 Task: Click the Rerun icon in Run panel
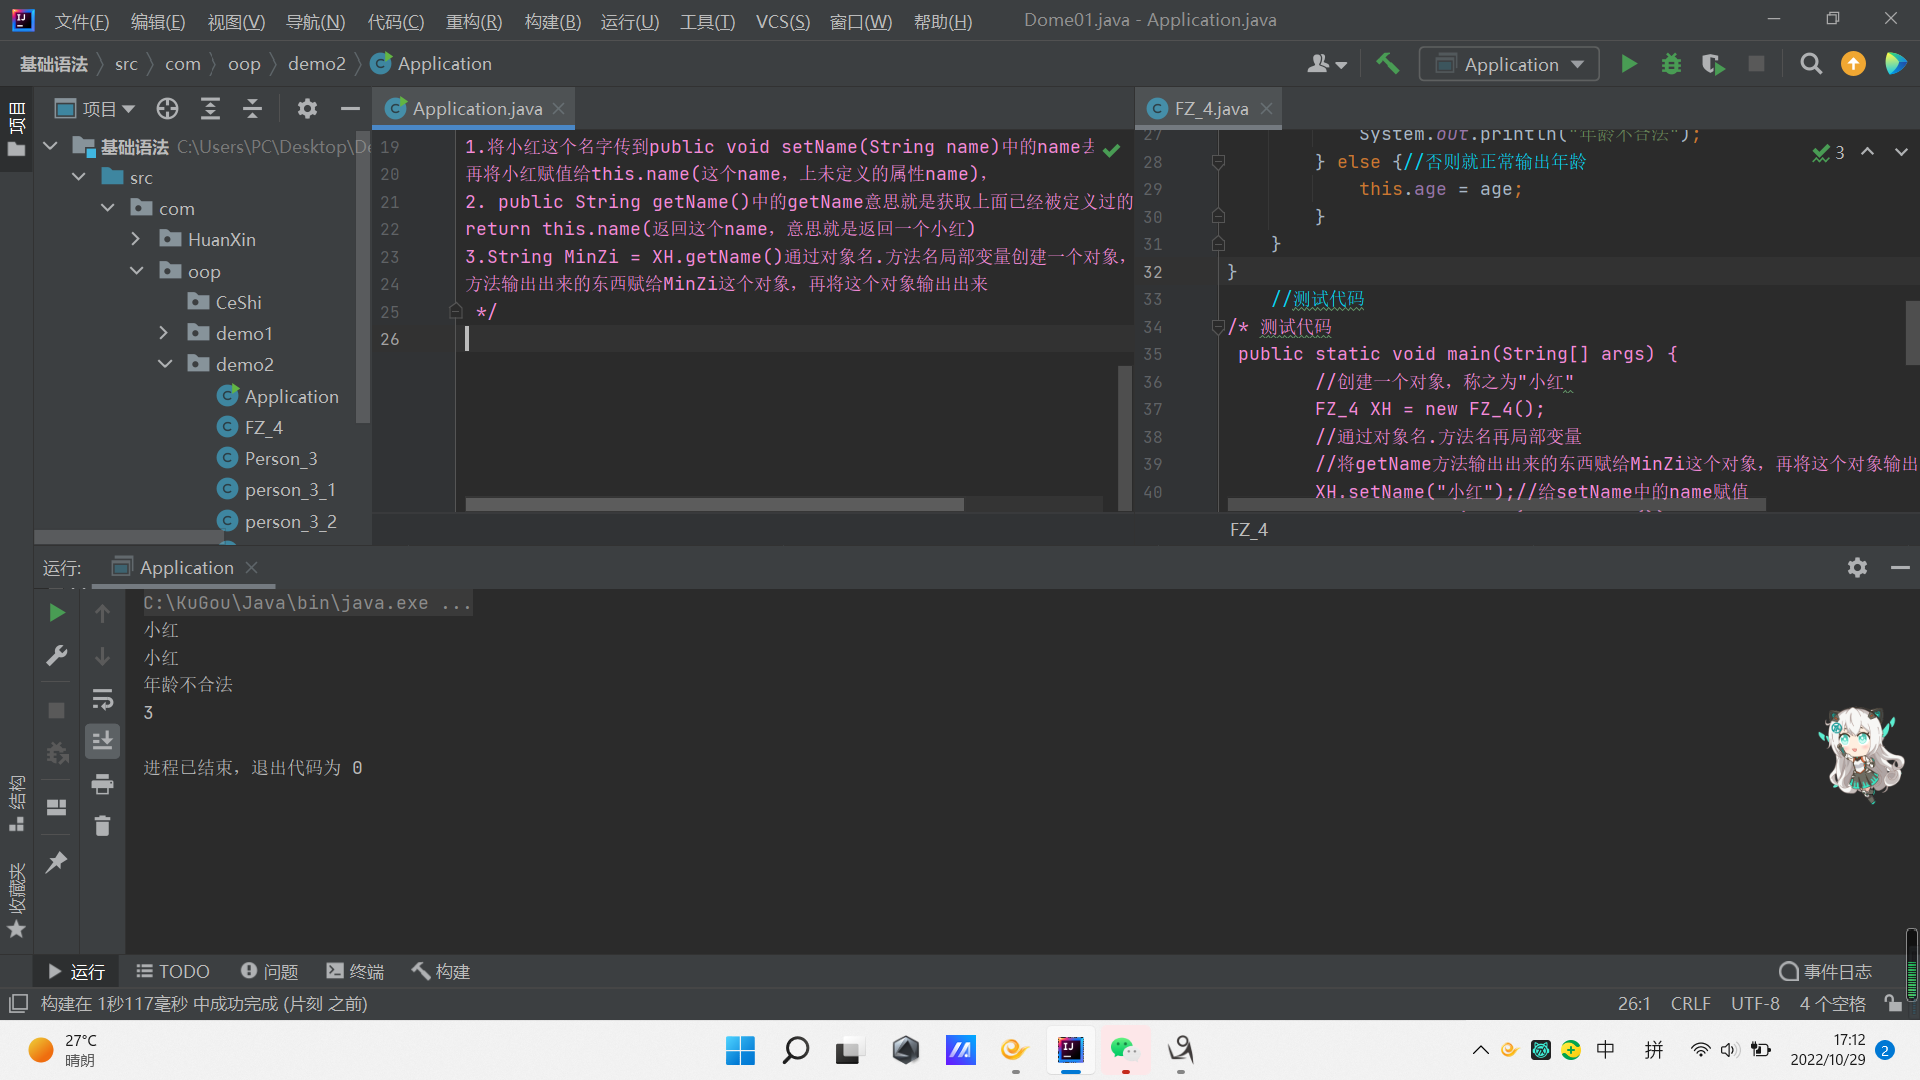pos(57,613)
